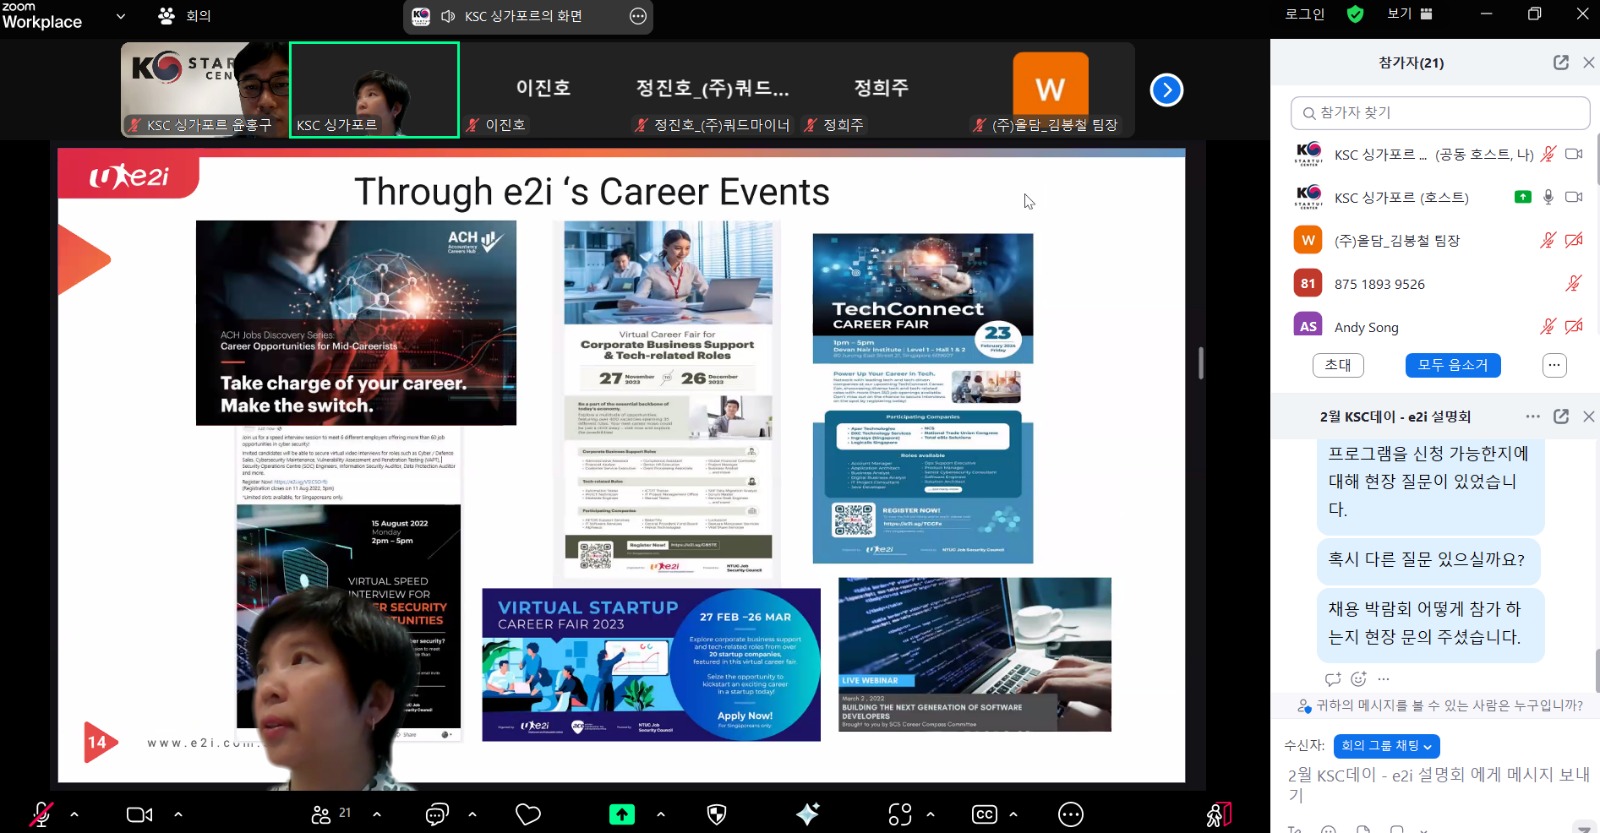Screen dimensions: 1600x833
Task: Open chat options arrow in toolbar
Action: click(472, 815)
